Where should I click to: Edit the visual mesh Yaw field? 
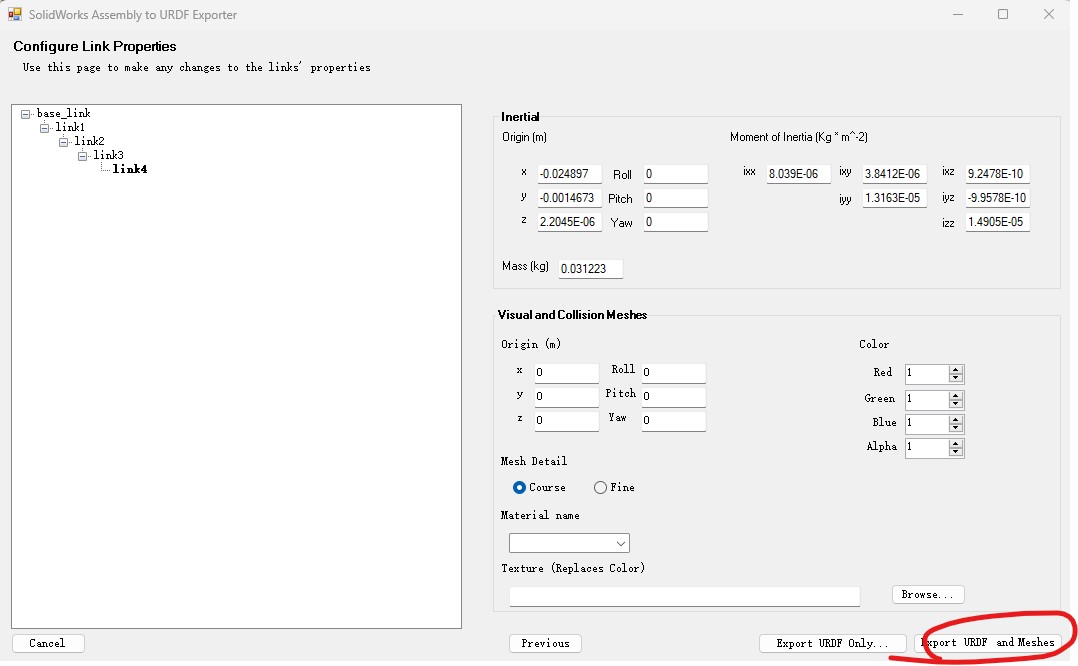tap(674, 421)
